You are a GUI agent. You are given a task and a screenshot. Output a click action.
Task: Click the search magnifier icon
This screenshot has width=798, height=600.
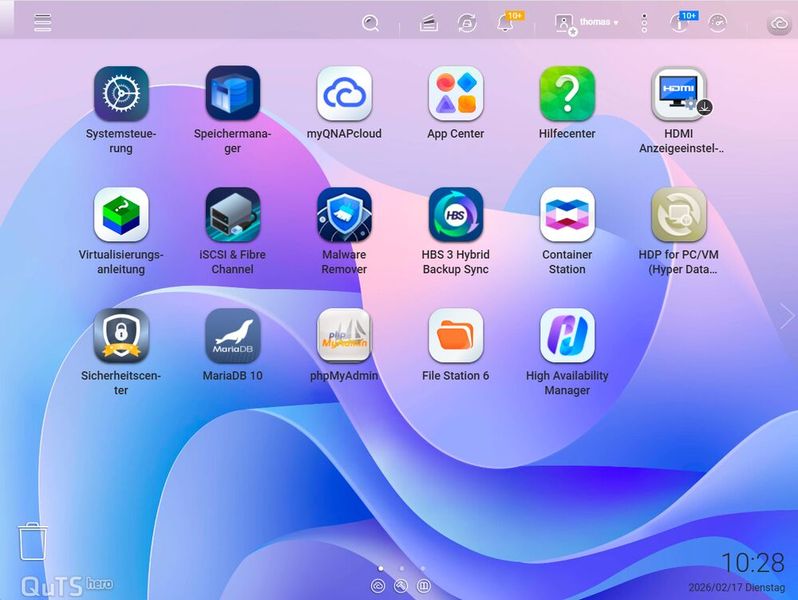click(370, 23)
